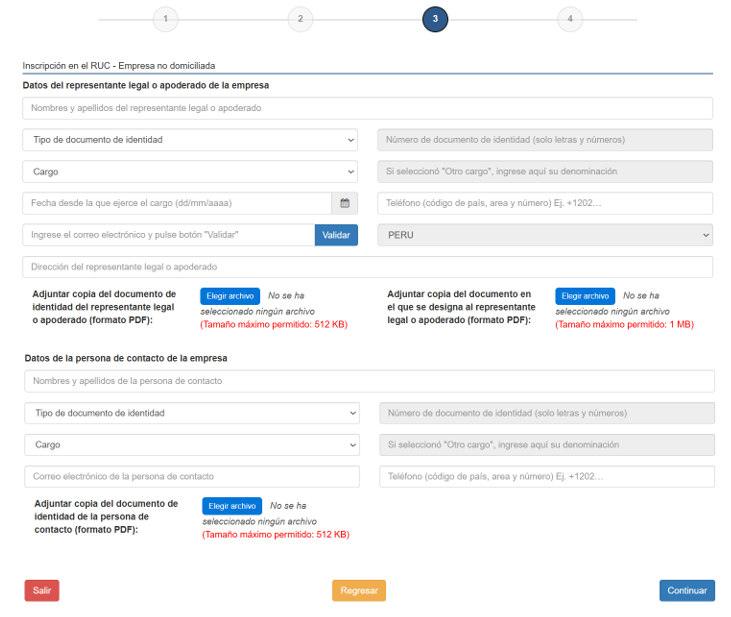This screenshot has width=731, height=617.
Task: Click the orange Regresar button
Action: pos(359,591)
